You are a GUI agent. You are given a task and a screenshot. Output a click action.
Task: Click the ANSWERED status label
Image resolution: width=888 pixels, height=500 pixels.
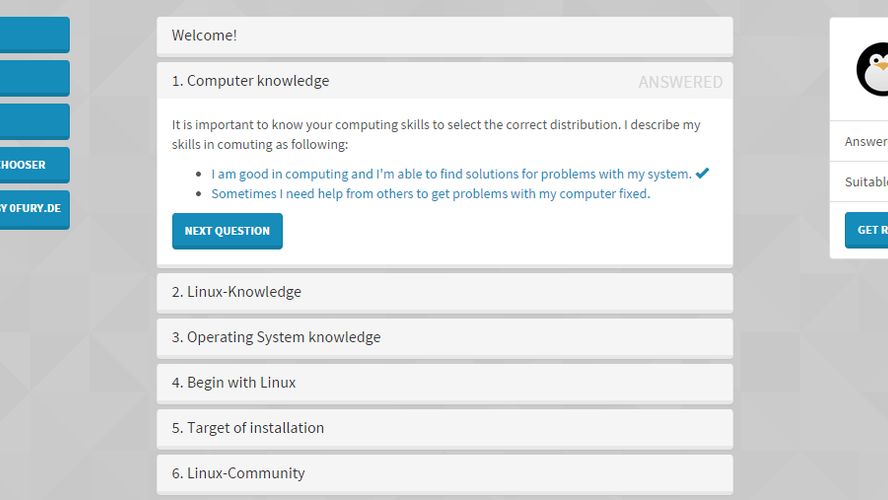click(680, 82)
